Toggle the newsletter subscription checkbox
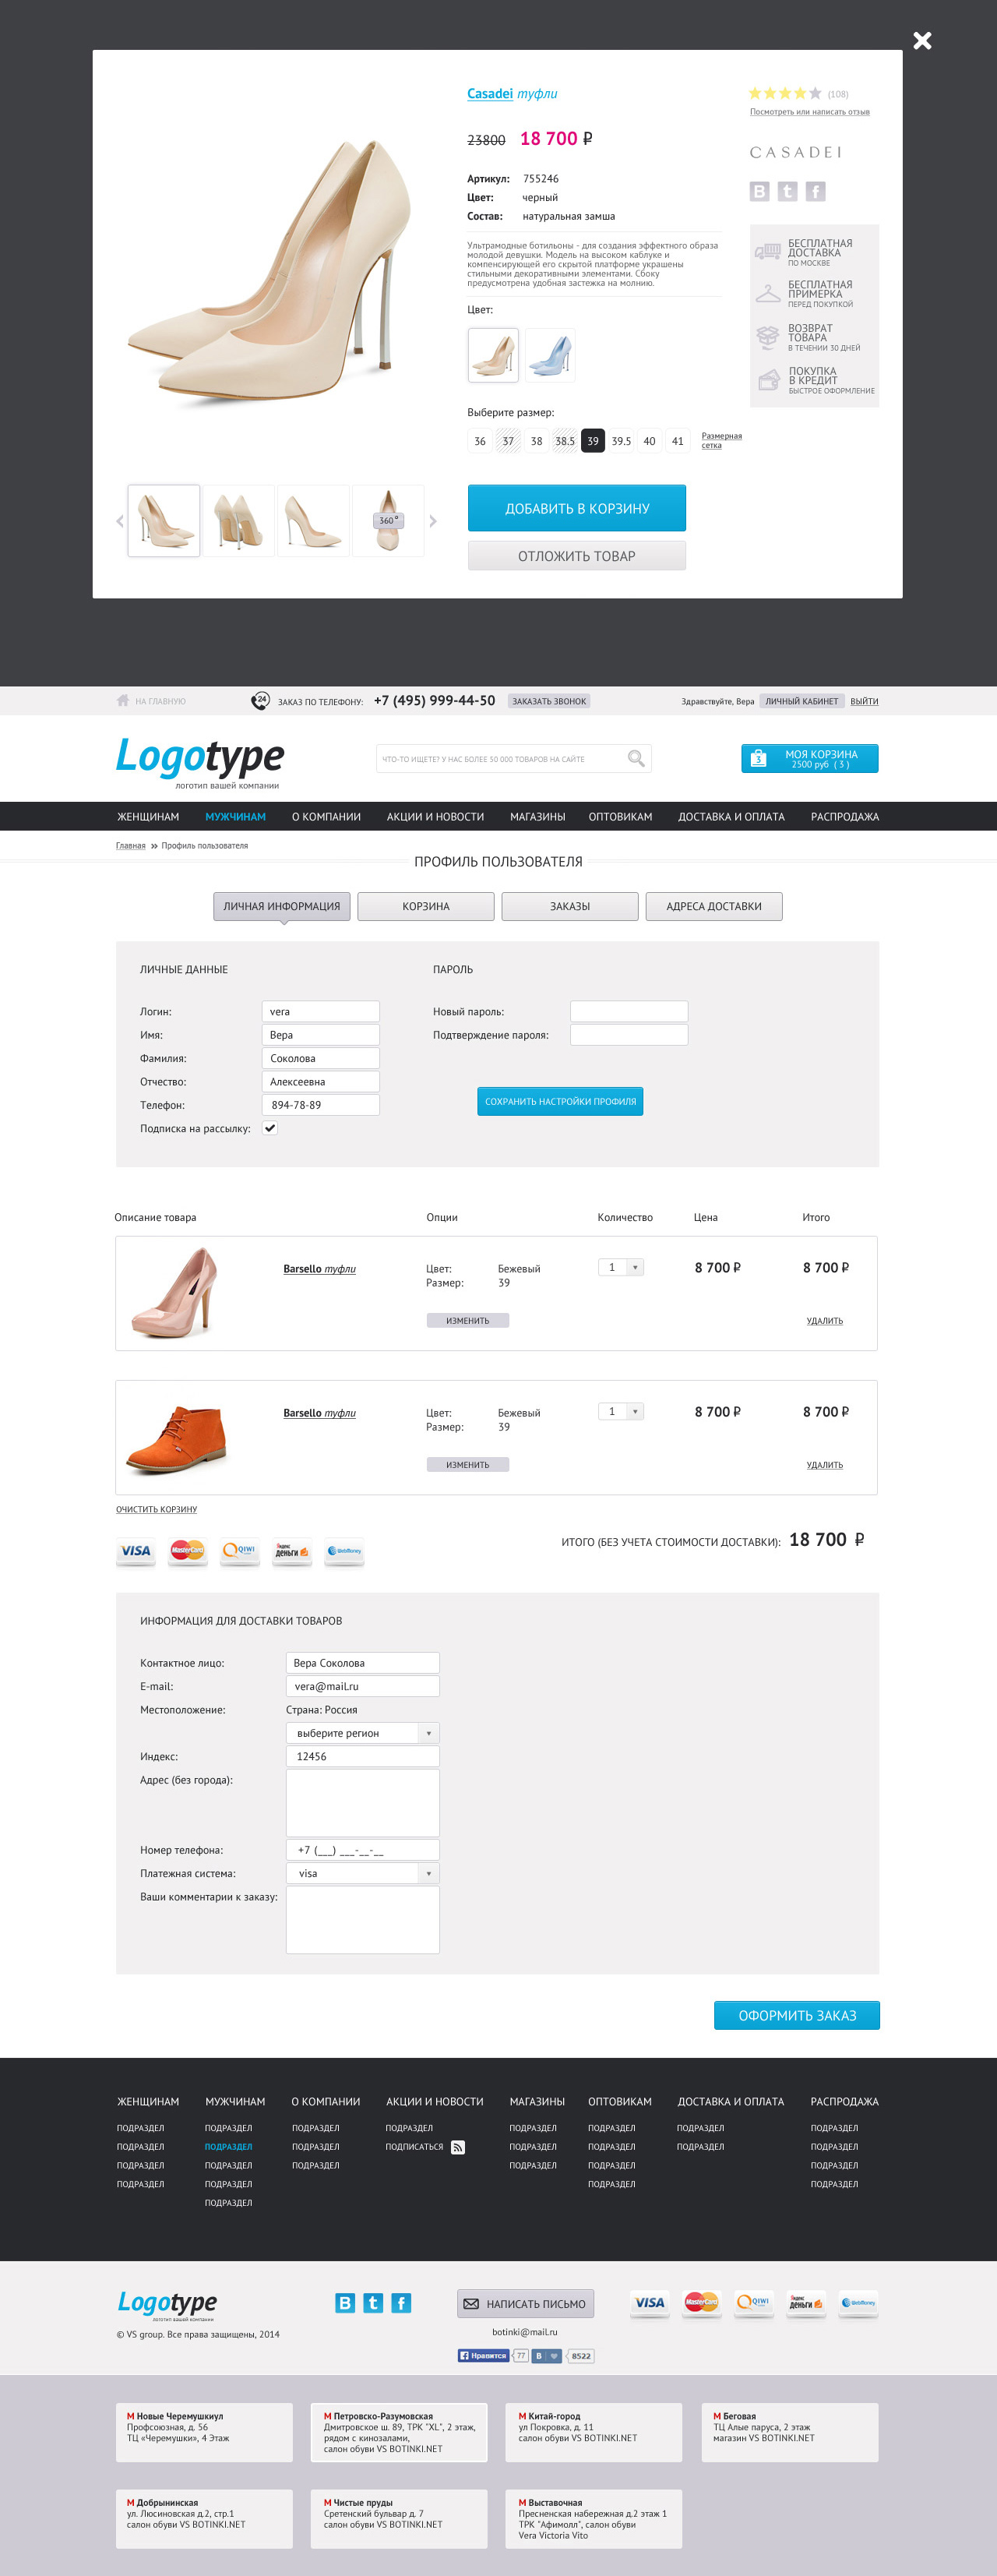The image size is (997, 2576). pos(270,1128)
